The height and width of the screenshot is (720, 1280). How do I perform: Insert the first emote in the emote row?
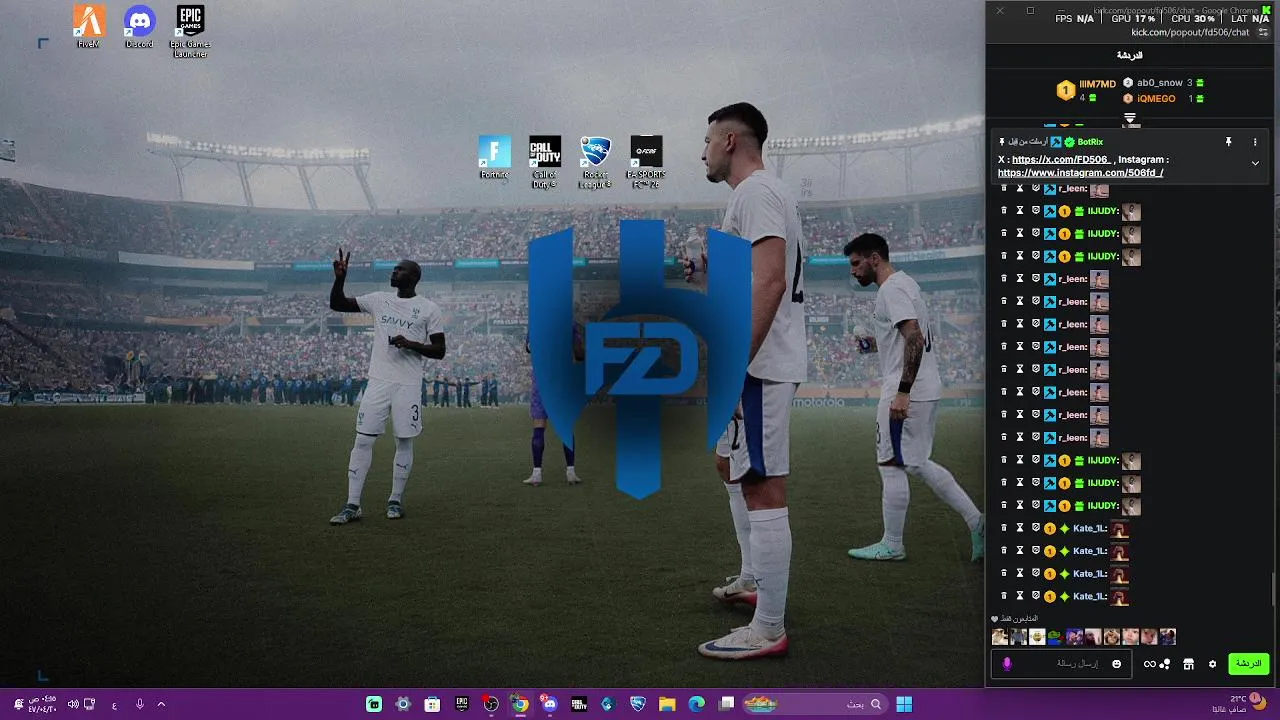coord(1000,637)
